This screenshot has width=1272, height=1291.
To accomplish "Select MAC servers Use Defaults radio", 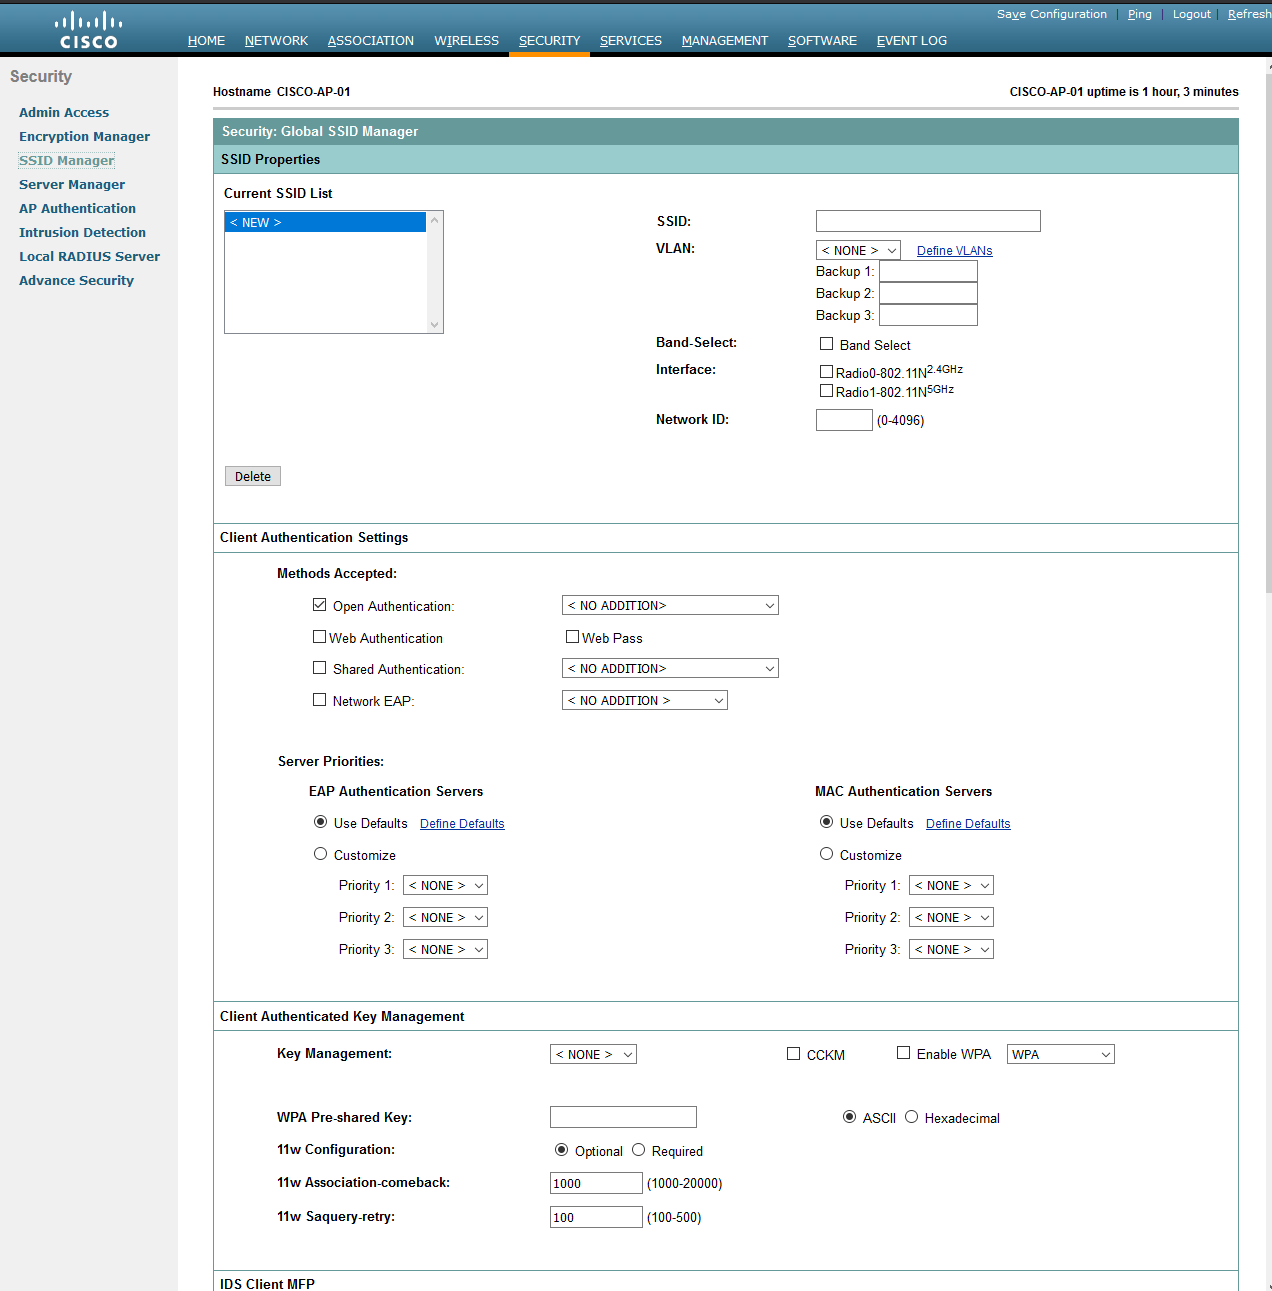I will 826,822.
